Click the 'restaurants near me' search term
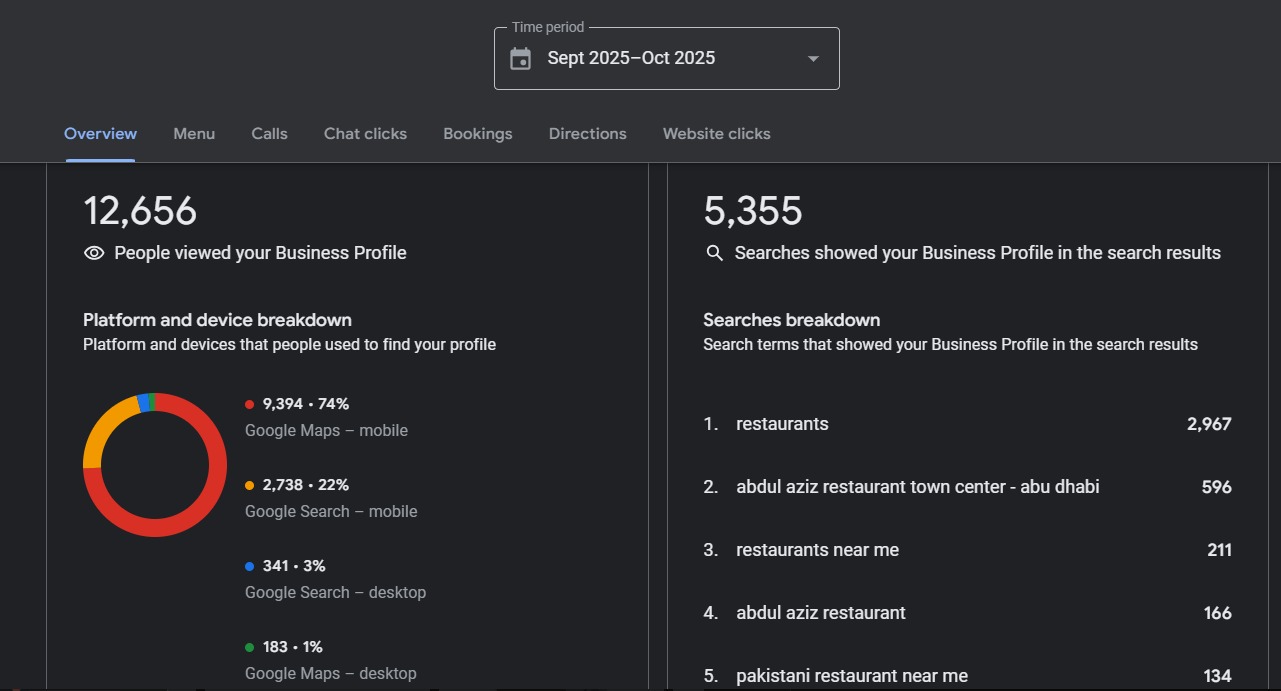This screenshot has width=1281, height=691. click(817, 550)
